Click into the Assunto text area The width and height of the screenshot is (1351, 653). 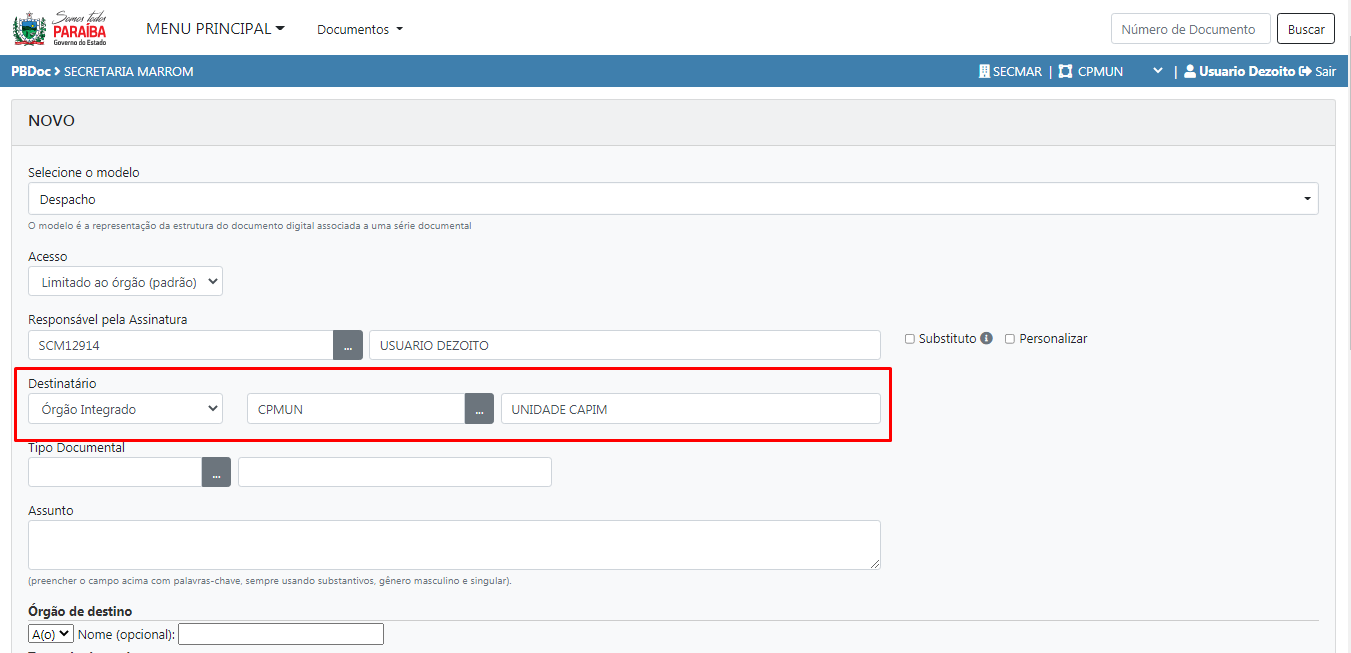pos(454,545)
